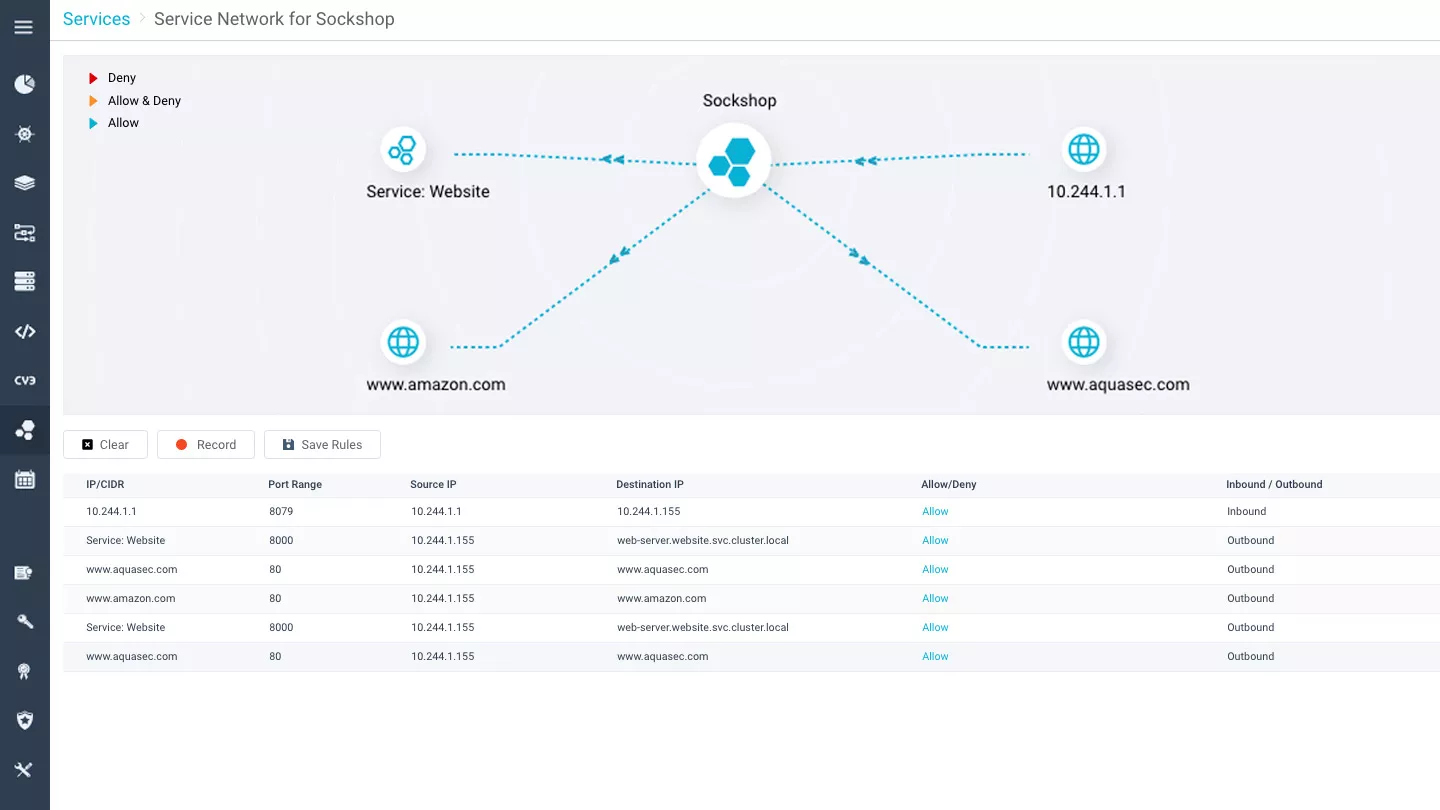Open the CVE vulnerabilities sidebar icon

tap(24, 381)
